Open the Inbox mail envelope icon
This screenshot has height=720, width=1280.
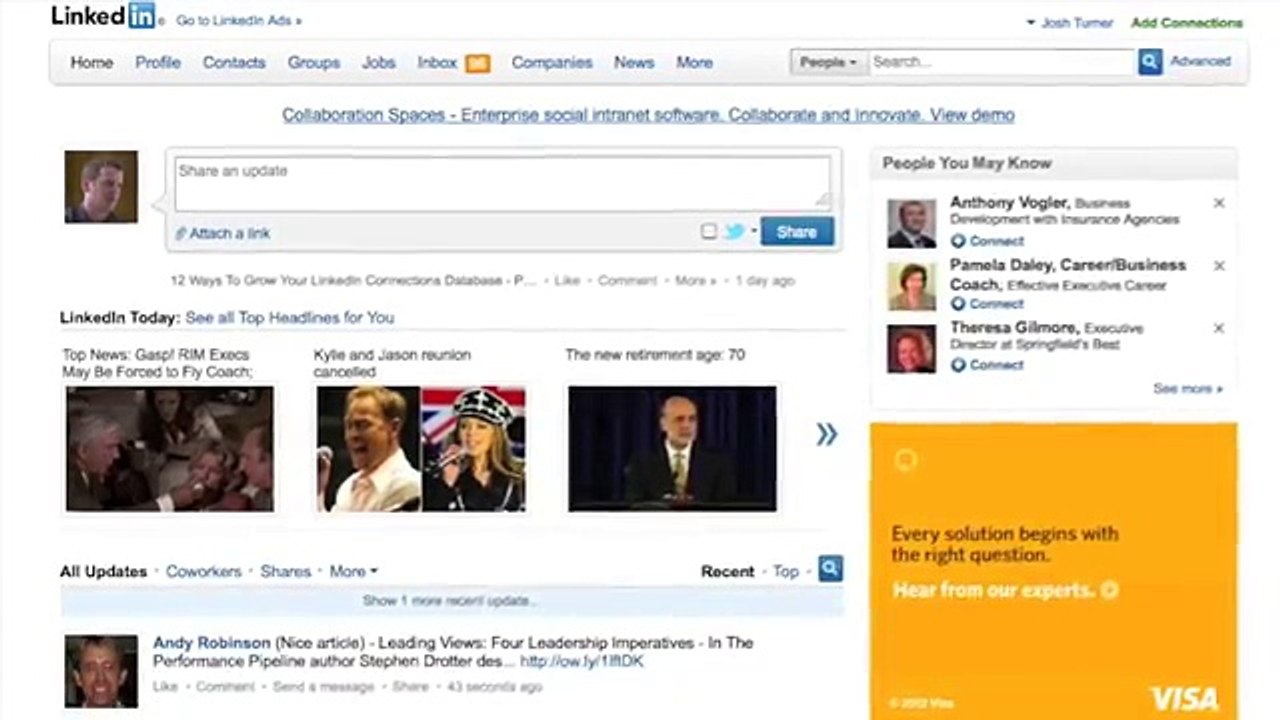(x=478, y=63)
